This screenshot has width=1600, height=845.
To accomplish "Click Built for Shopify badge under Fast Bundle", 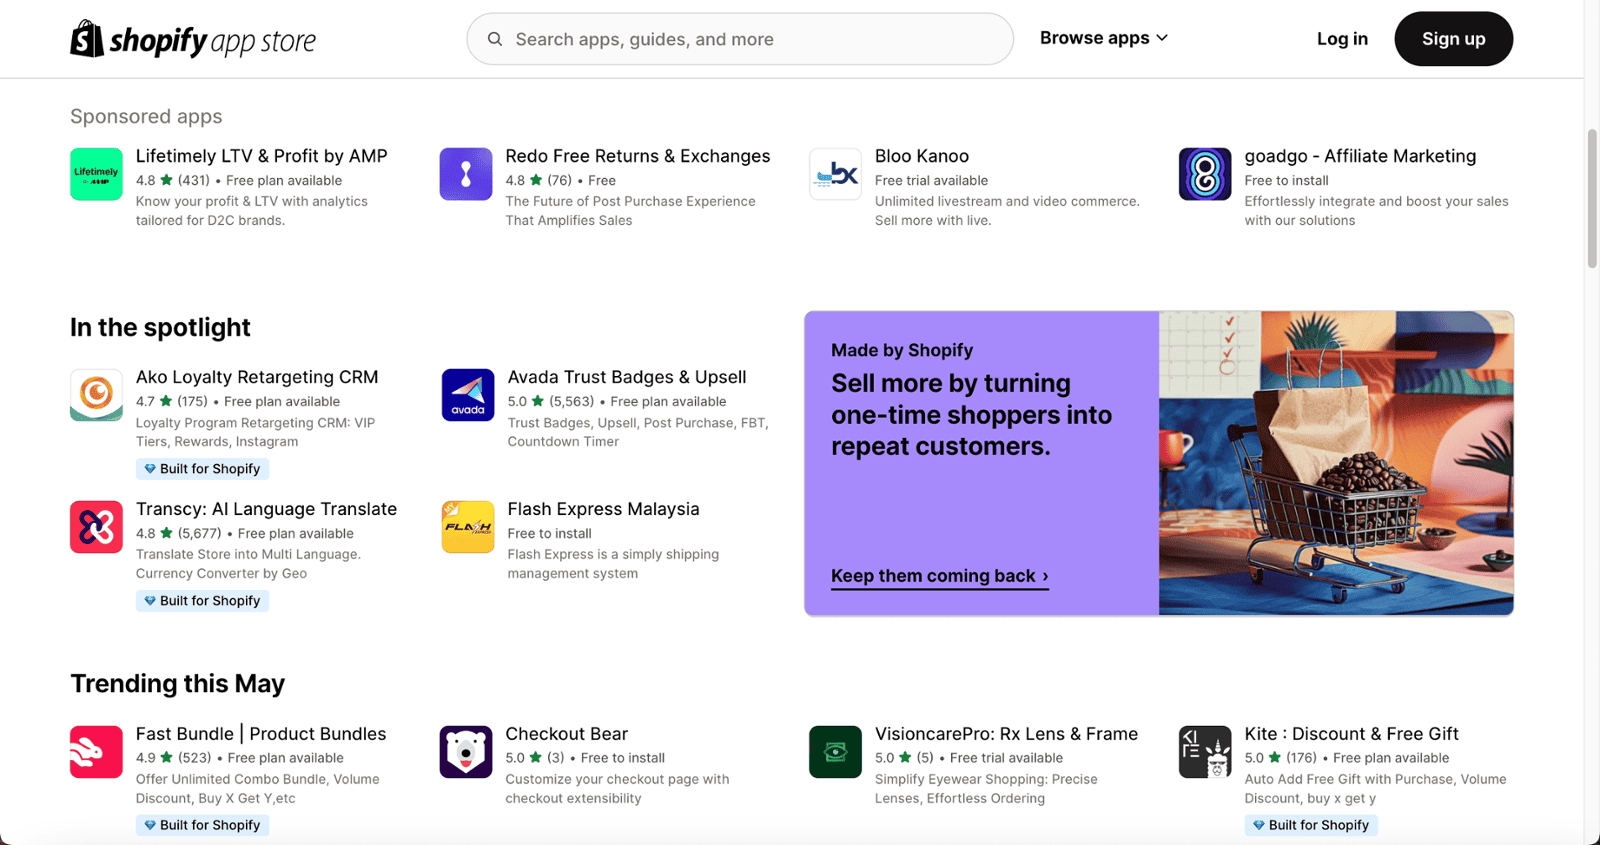I will pos(202,825).
